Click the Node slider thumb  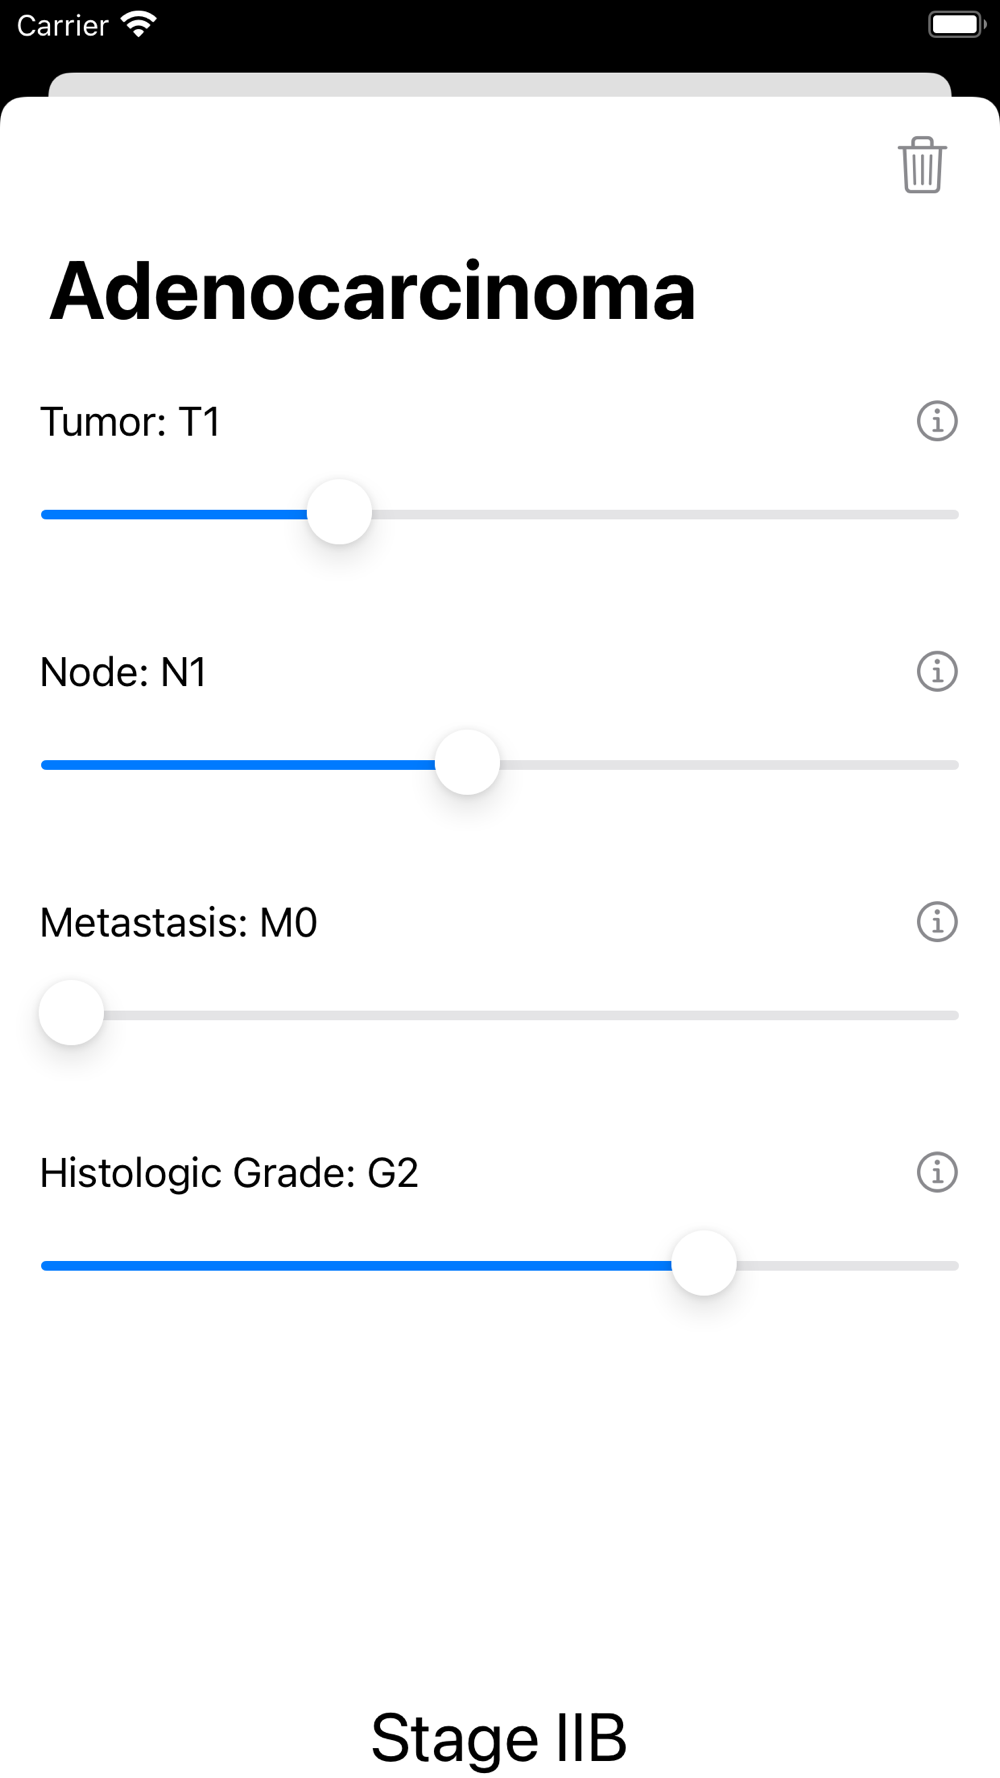[467, 763]
